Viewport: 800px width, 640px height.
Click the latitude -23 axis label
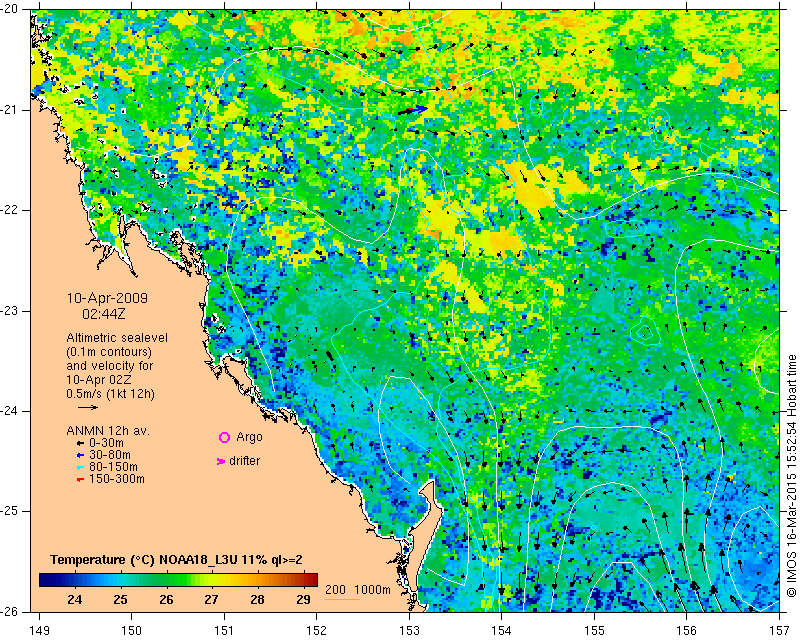click(8, 311)
